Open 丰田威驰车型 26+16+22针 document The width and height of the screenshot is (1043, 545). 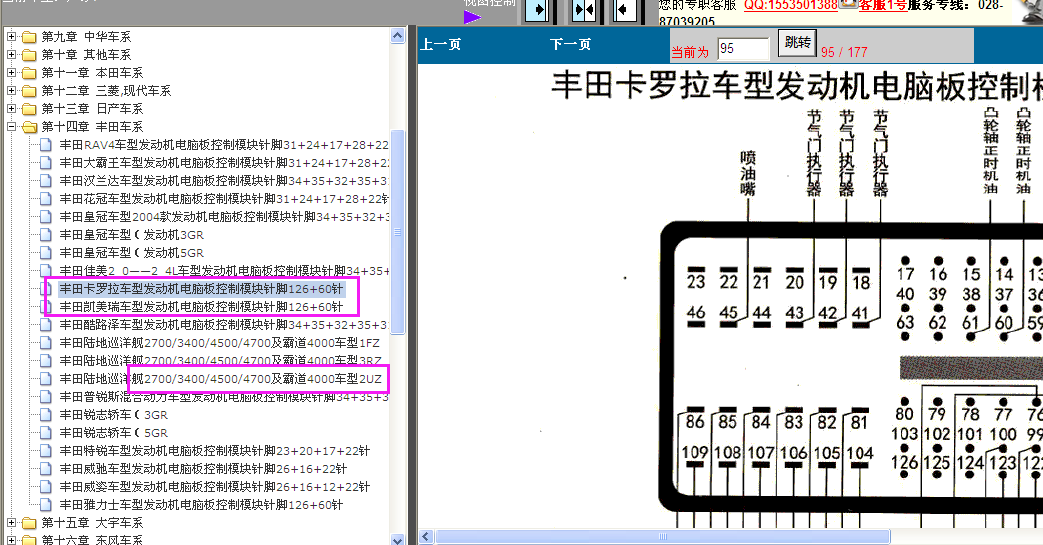click(x=203, y=468)
